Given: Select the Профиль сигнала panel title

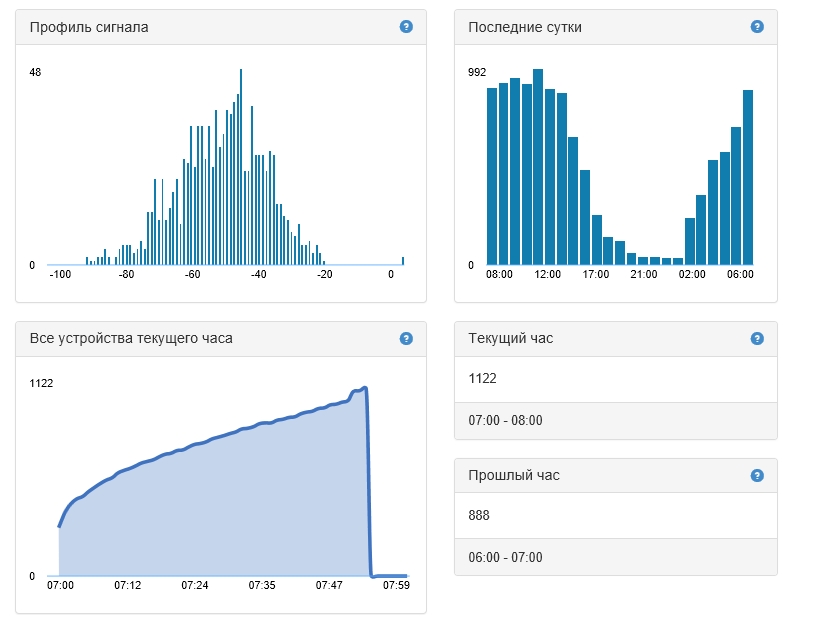Looking at the screenshot, I should coord(89,27).
